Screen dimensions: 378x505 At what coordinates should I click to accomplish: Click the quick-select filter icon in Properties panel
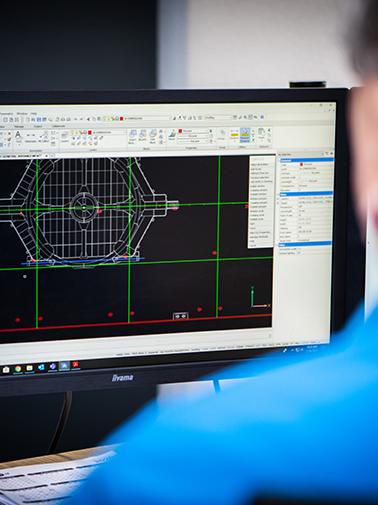coord(327,154)
